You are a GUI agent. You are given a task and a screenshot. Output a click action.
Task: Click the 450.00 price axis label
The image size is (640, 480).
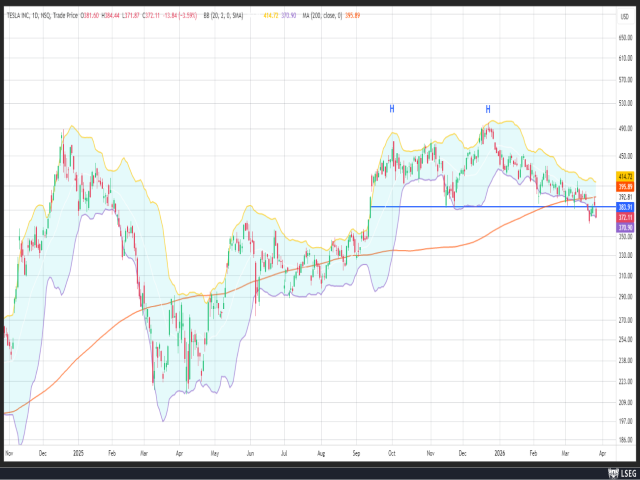[626, 156]
